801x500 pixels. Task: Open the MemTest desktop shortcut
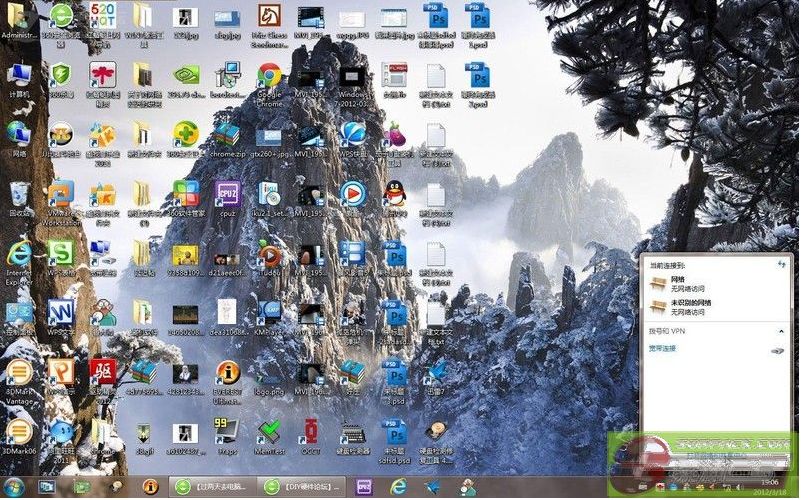(x=268, y=433)
